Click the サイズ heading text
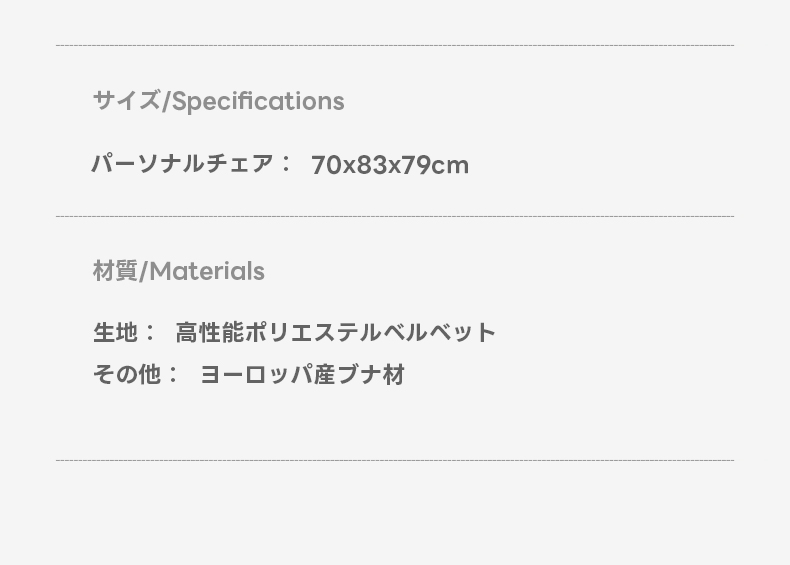790x565 pixels. click(126, 101)
